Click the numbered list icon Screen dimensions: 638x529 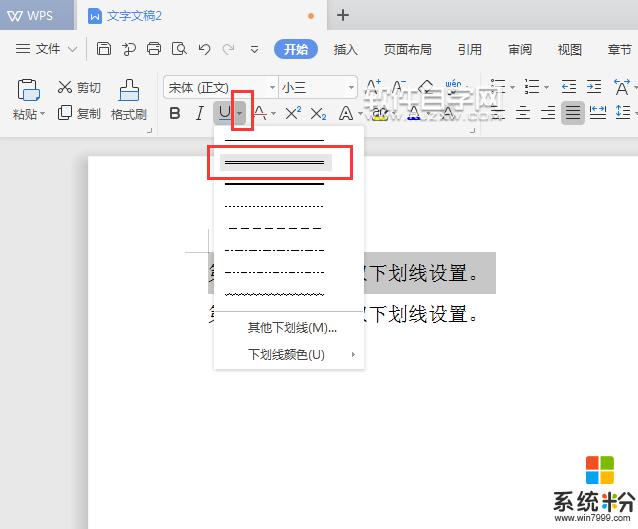[531, 86]
